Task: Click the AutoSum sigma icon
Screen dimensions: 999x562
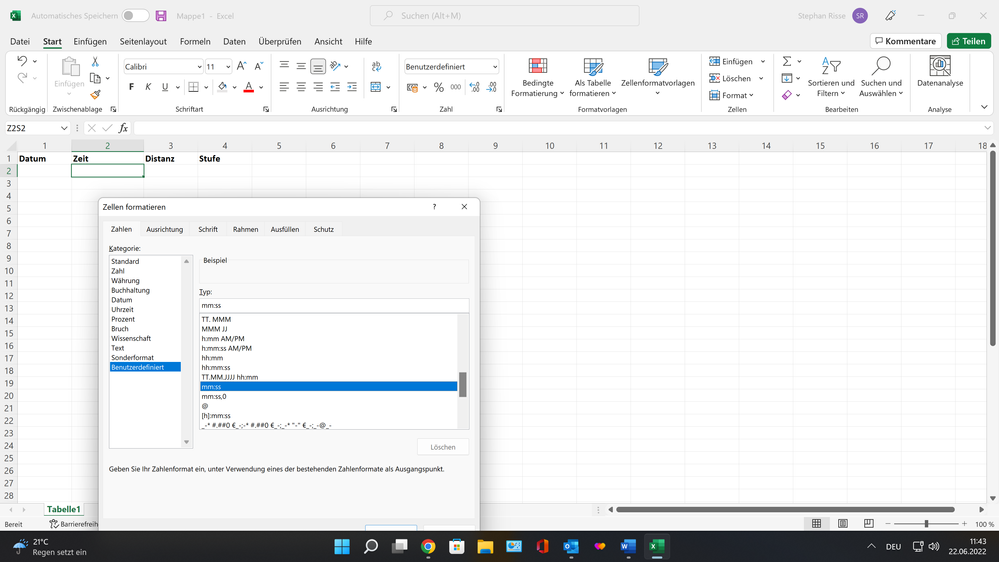Action: coord(787,61)
